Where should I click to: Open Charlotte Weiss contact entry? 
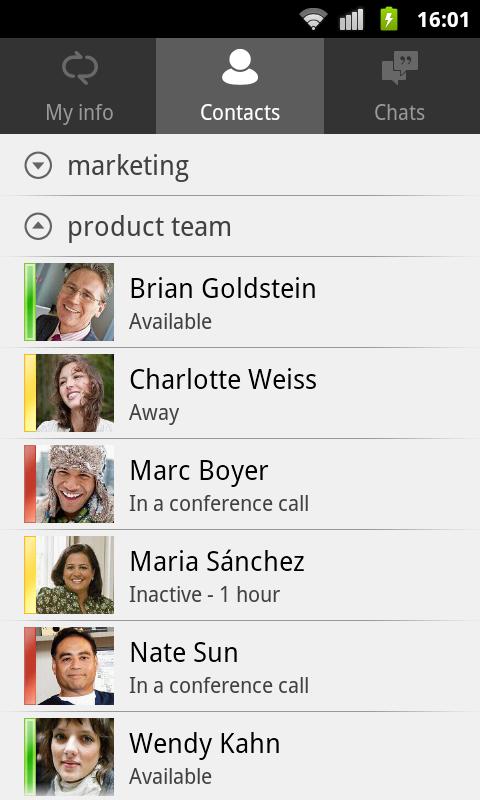click(240, 393)
